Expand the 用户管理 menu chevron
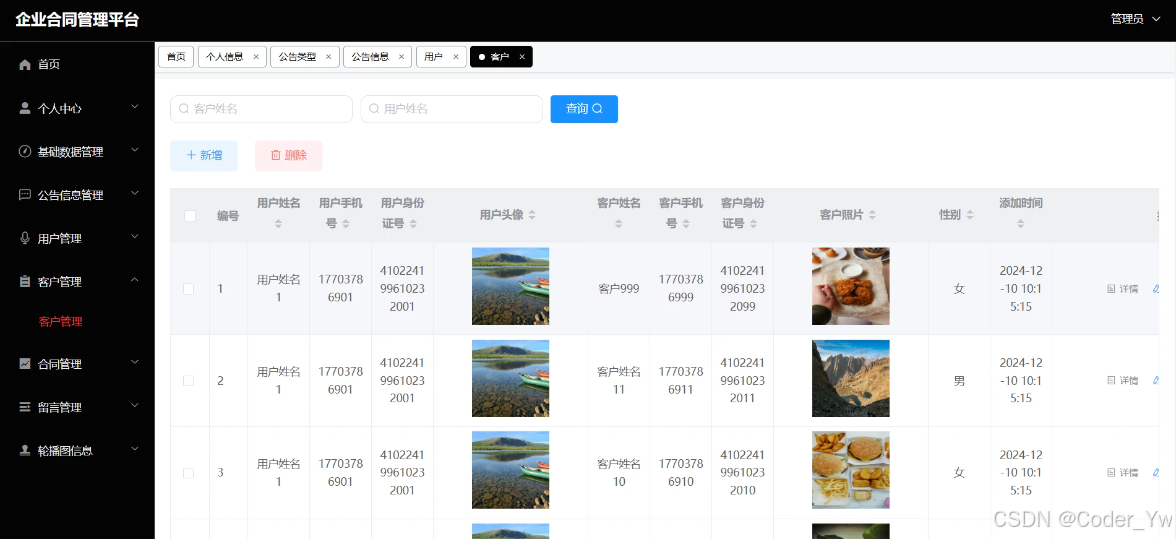 point(135,237)
